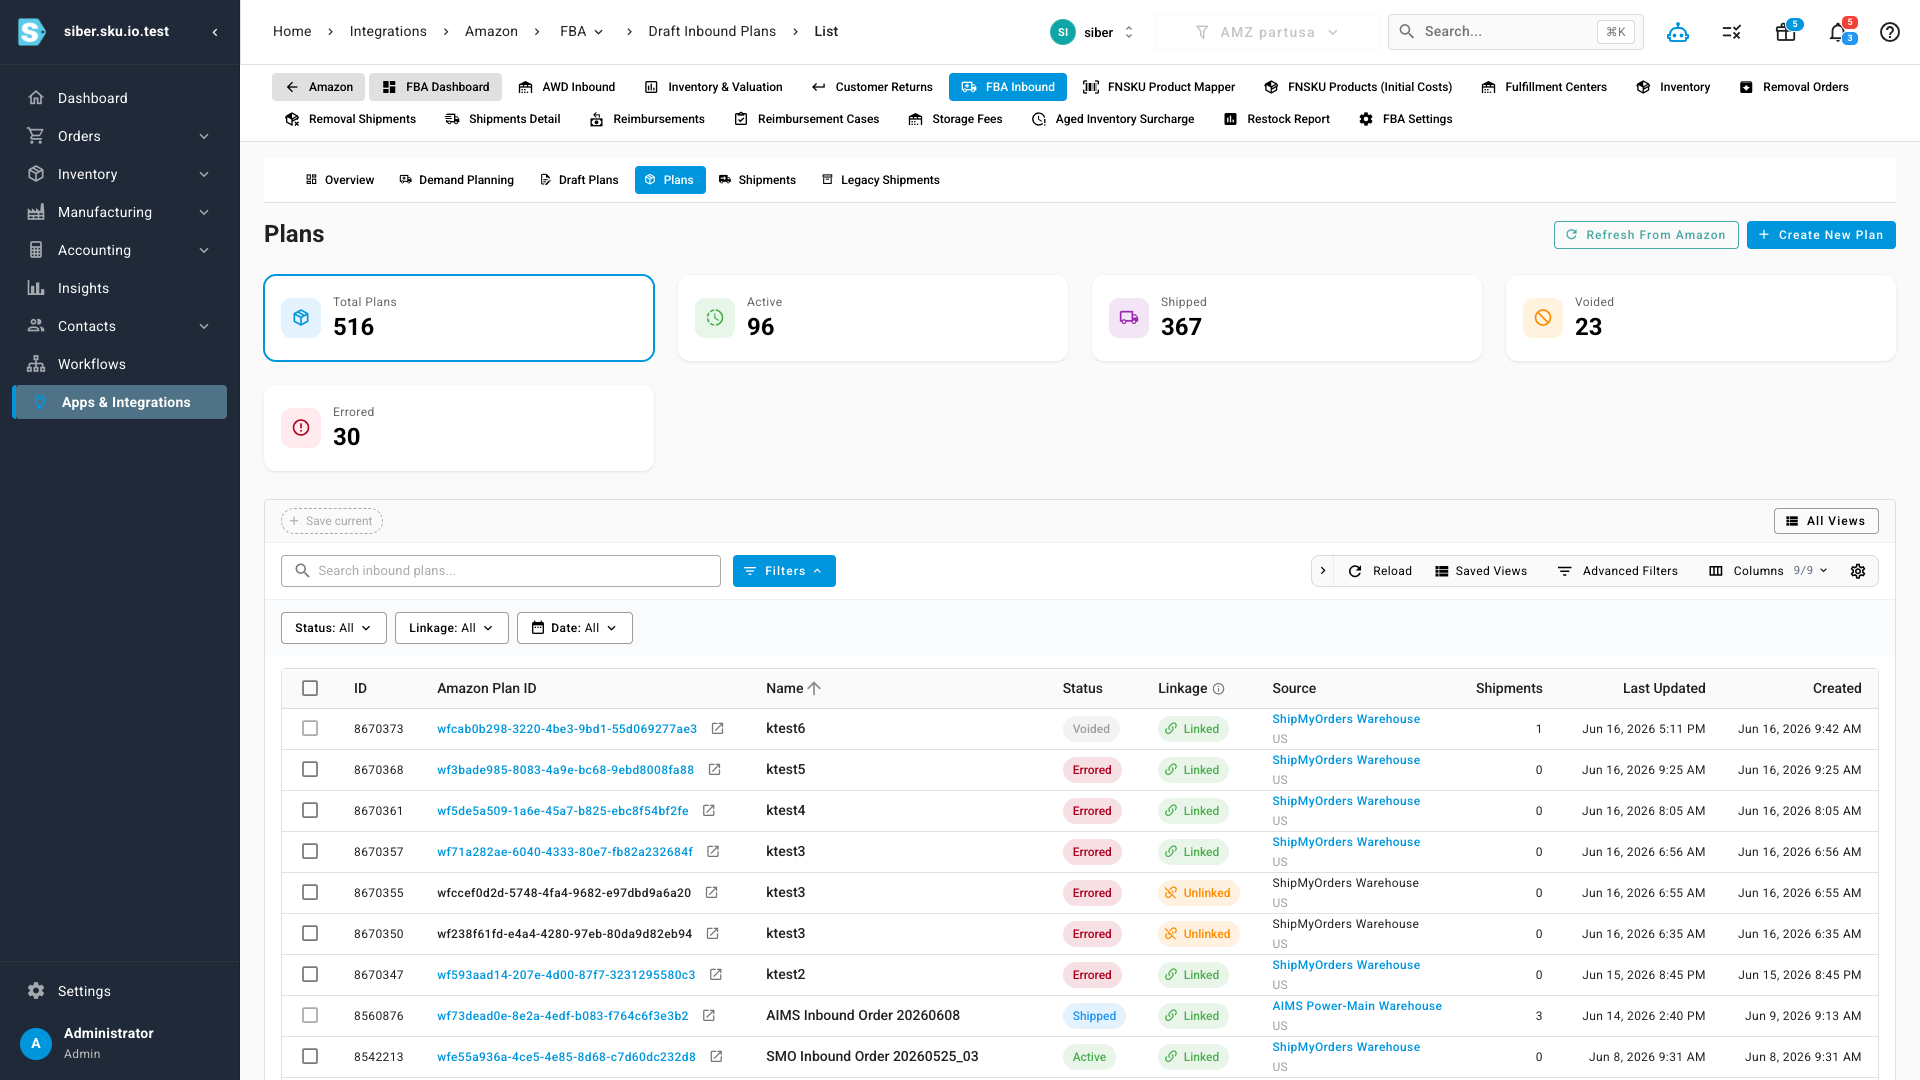The height and width of the screenshot is (1080, 1920).
Task: Open external link for plan wf71a282ae
Action: click(713, 852)
